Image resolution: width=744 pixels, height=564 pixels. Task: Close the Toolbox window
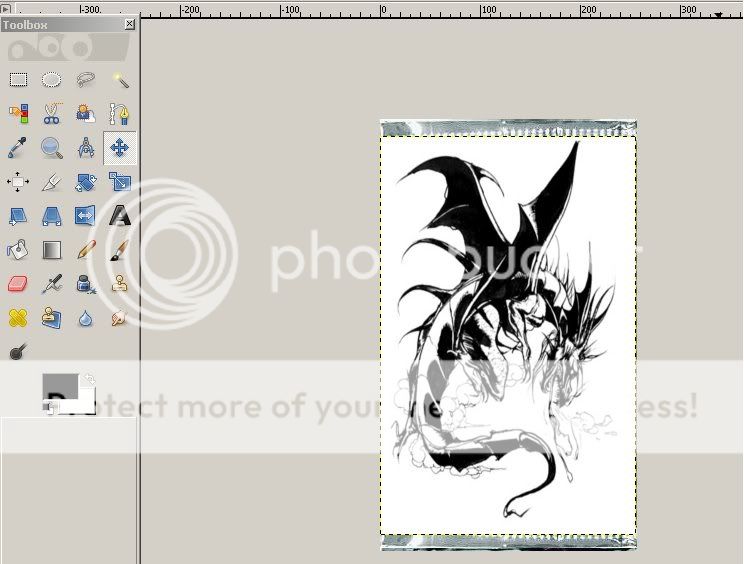click(130, 24)
